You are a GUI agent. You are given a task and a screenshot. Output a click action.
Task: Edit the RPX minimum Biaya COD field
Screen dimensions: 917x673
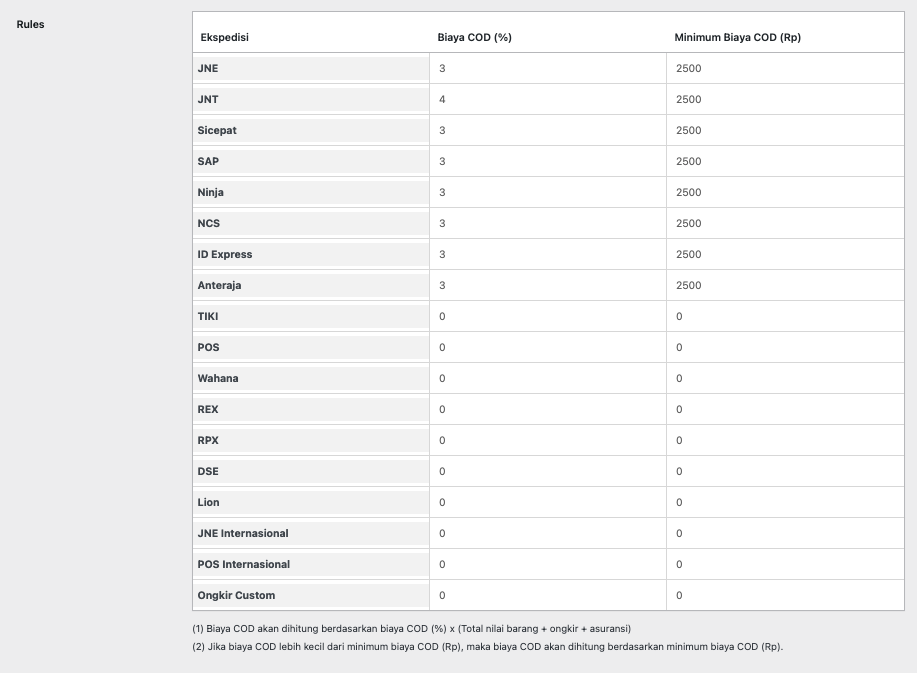(785, 440)
